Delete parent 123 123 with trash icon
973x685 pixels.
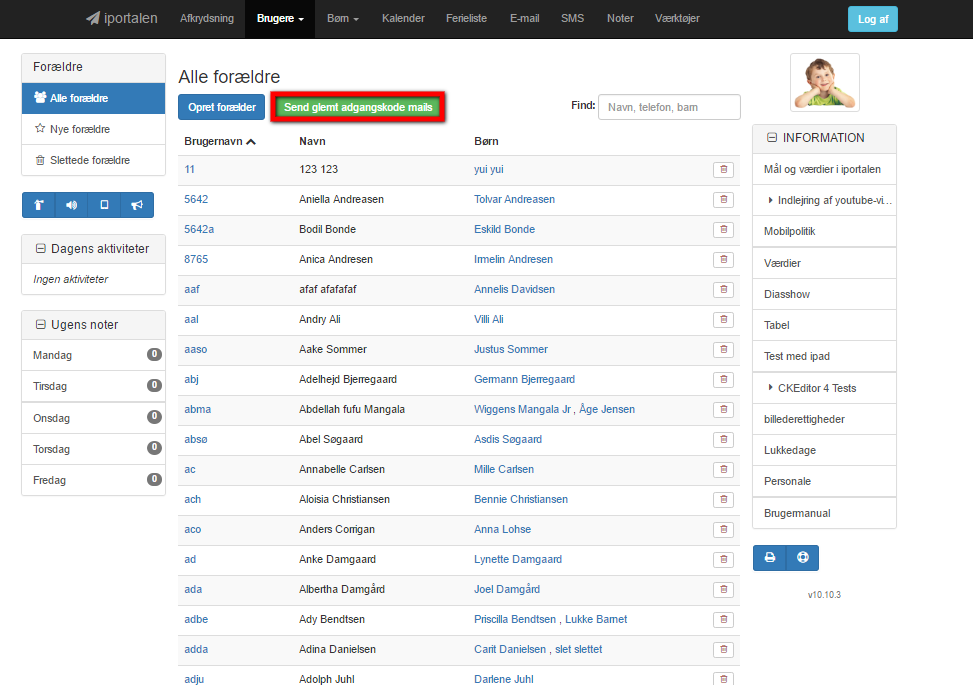pyautogui.click(x=724, y=169)
